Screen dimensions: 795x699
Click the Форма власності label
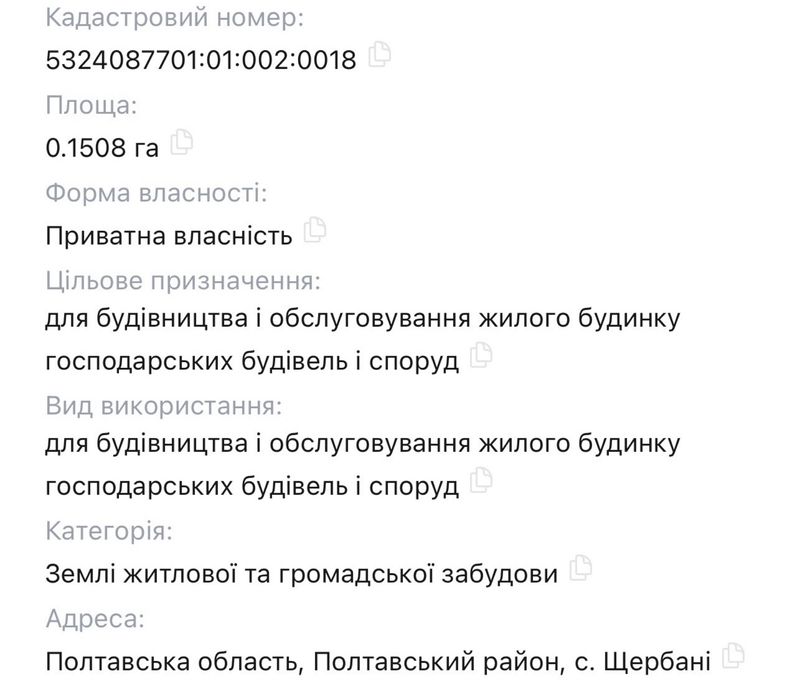click(x=155, y=191)
